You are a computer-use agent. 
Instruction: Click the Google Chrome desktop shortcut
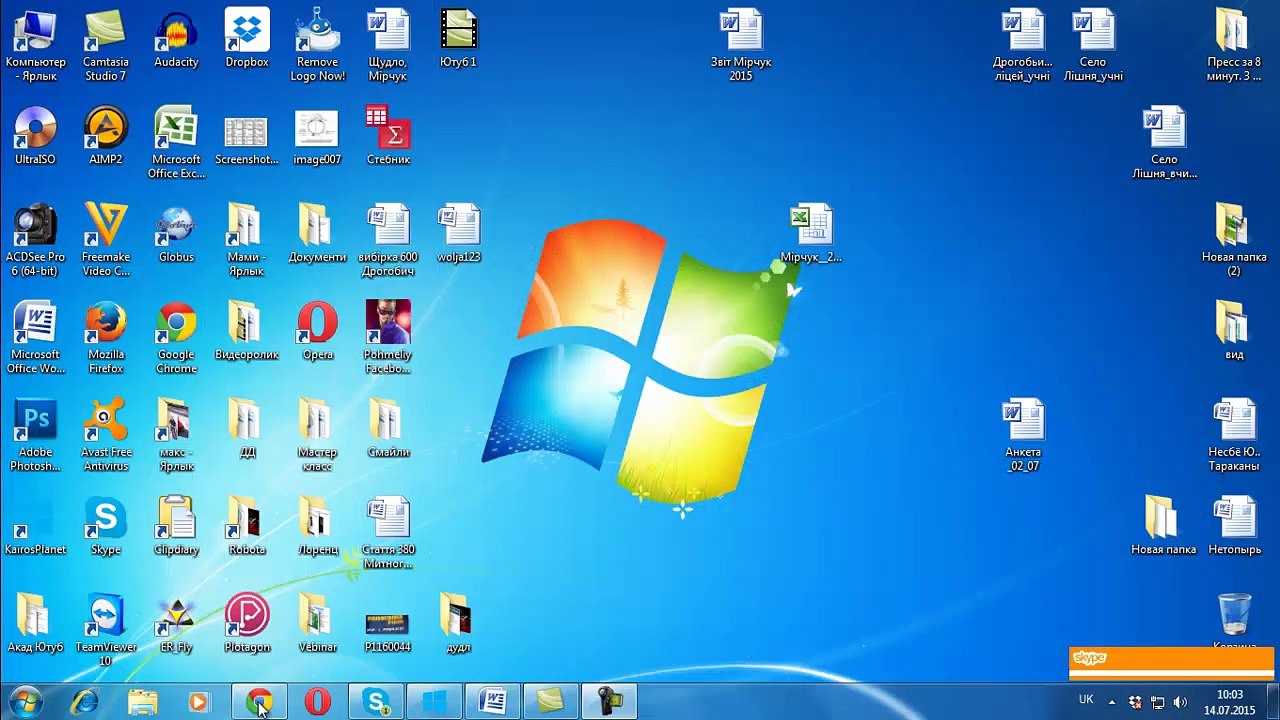click(176, 338)
